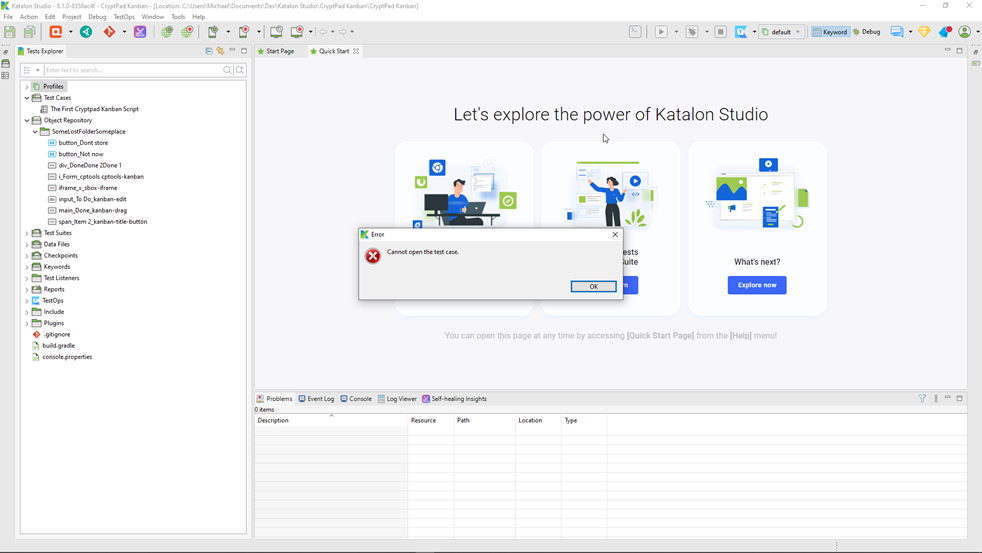Screen dimensions: 982x553
Task: Click the orange Katalon integration icon
Action: pyautogui.click(x=56, y=31)
